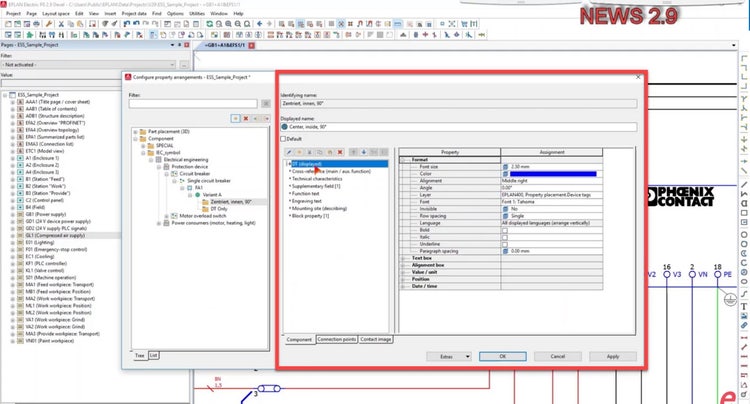Click the red delete icon above the arrangement tree
The image size is (750, 404).
[247, 118]
